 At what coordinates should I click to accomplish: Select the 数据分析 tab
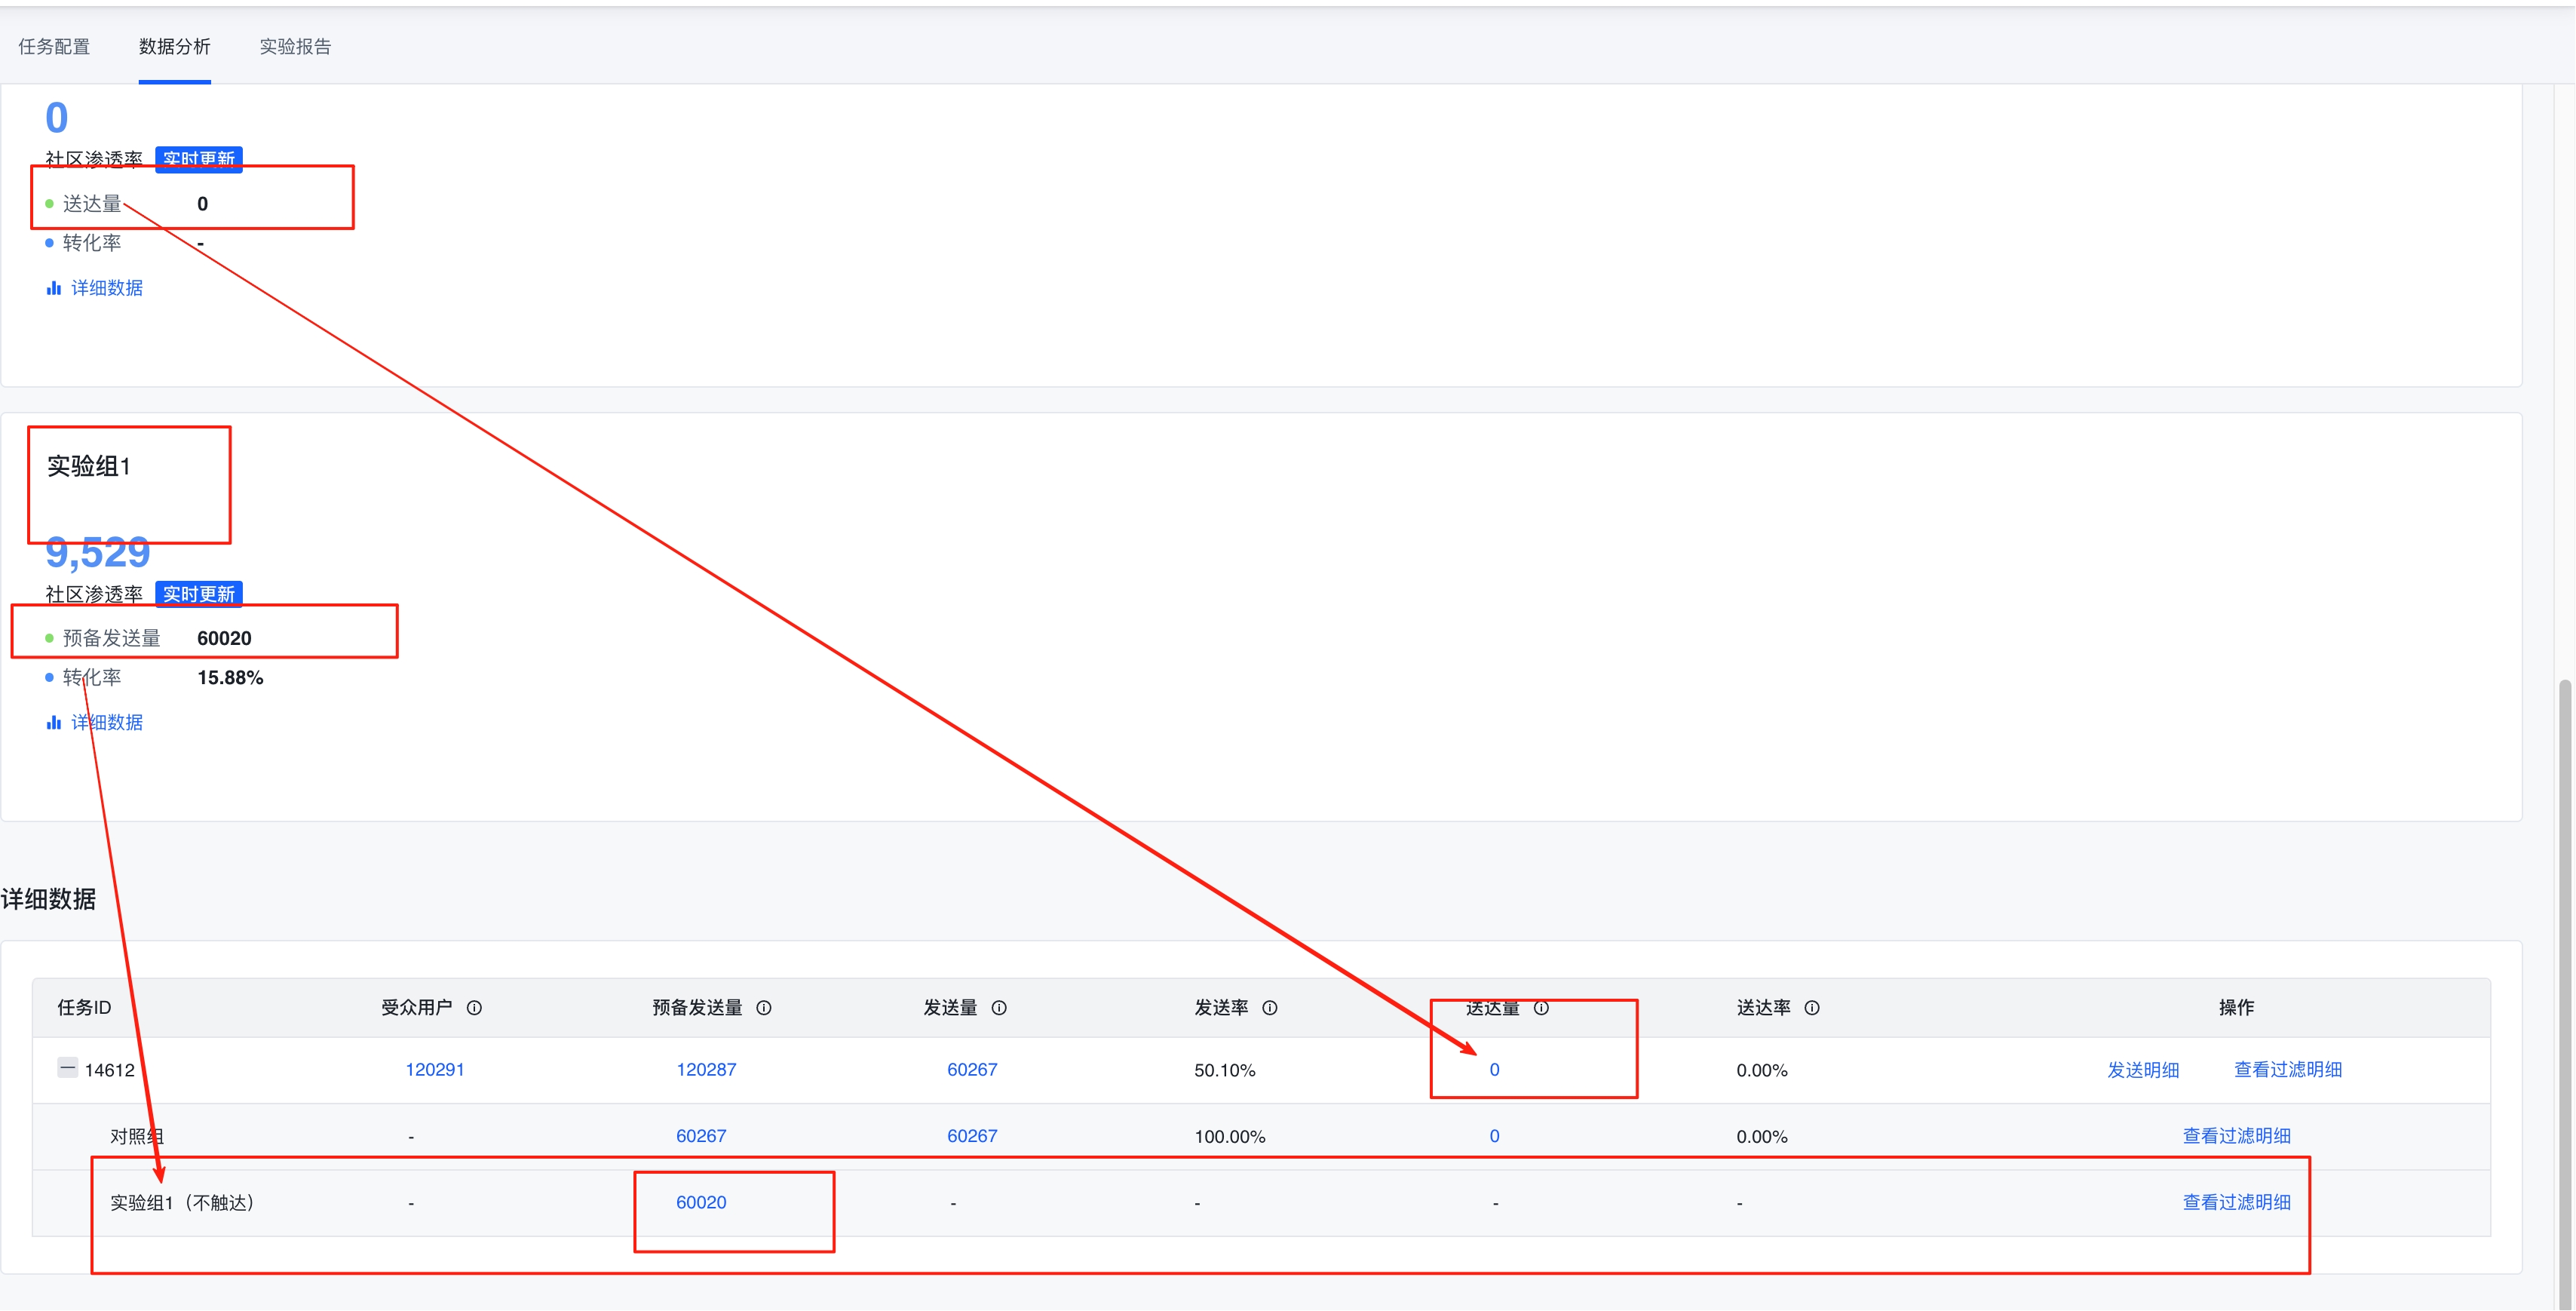tap(174, 46)
